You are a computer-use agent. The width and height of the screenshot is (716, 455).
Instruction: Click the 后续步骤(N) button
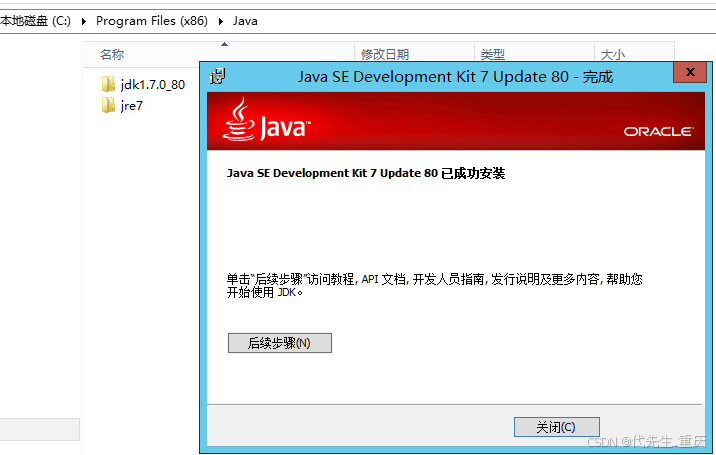coord(279,343)
